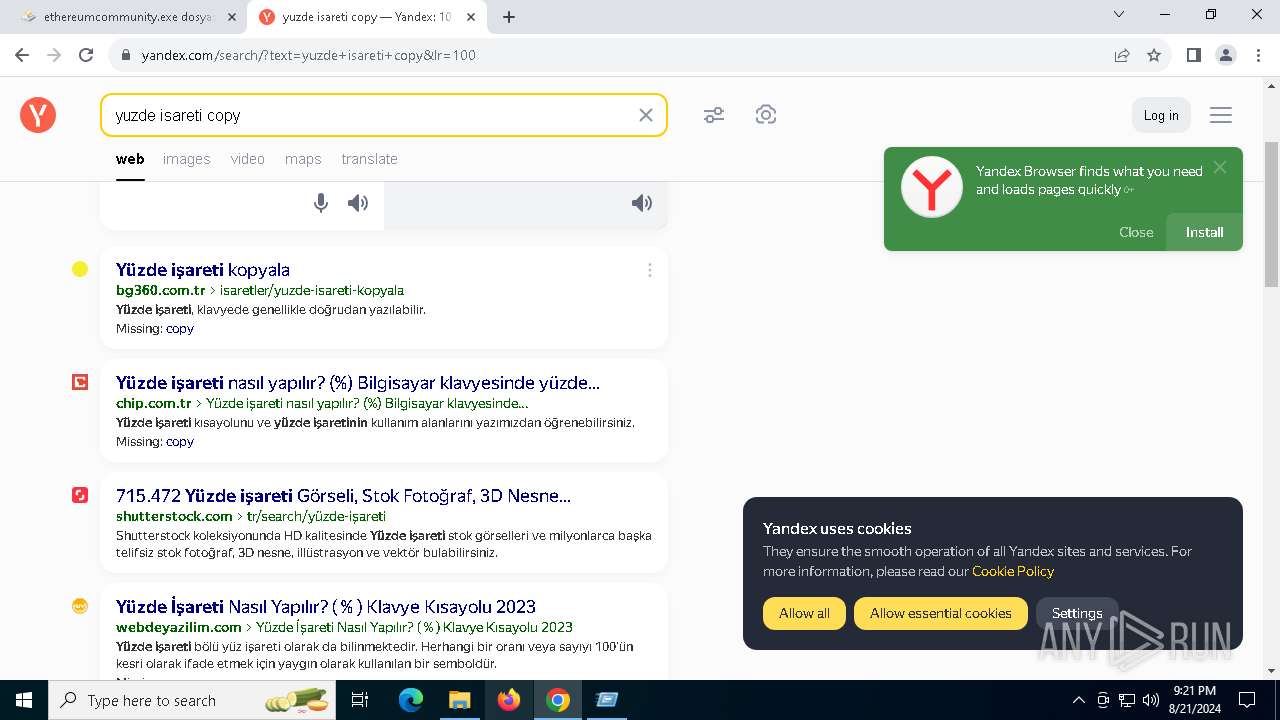
Task: Click the Log in button
Action: pos(1161,115)
